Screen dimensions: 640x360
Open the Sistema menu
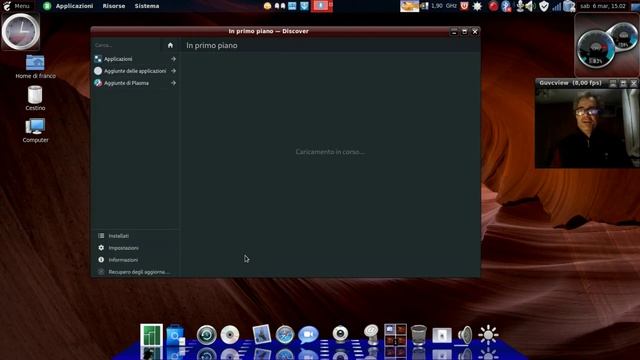pyautogui.click(x=147, y=6)
